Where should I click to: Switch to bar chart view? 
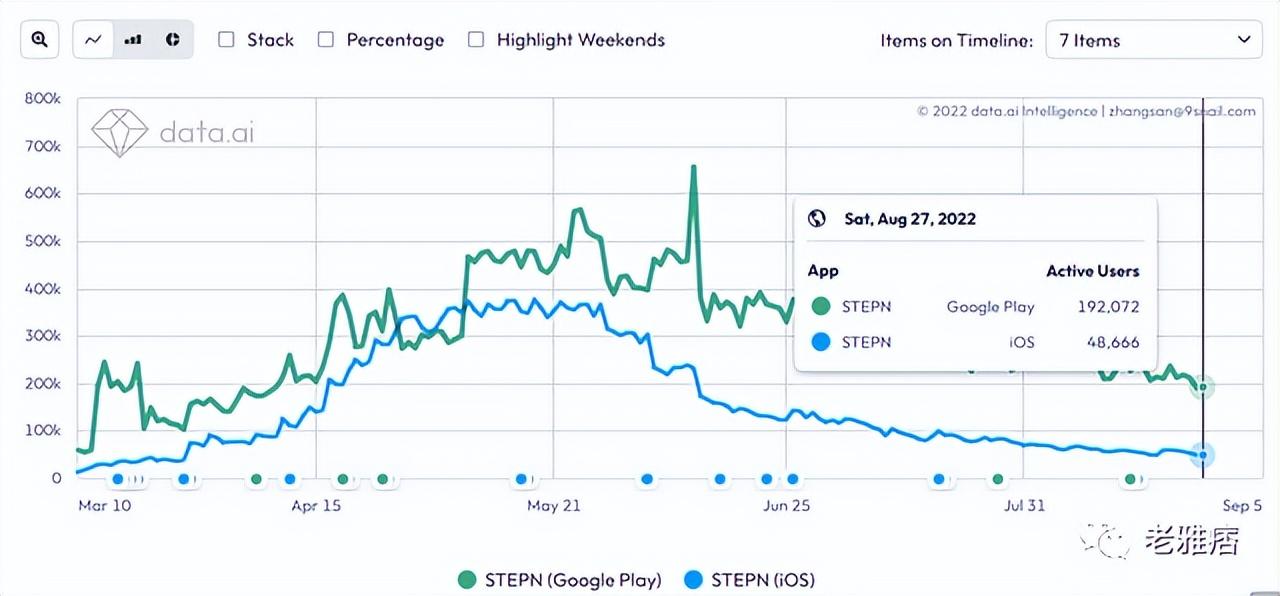(x=132, y=40)
